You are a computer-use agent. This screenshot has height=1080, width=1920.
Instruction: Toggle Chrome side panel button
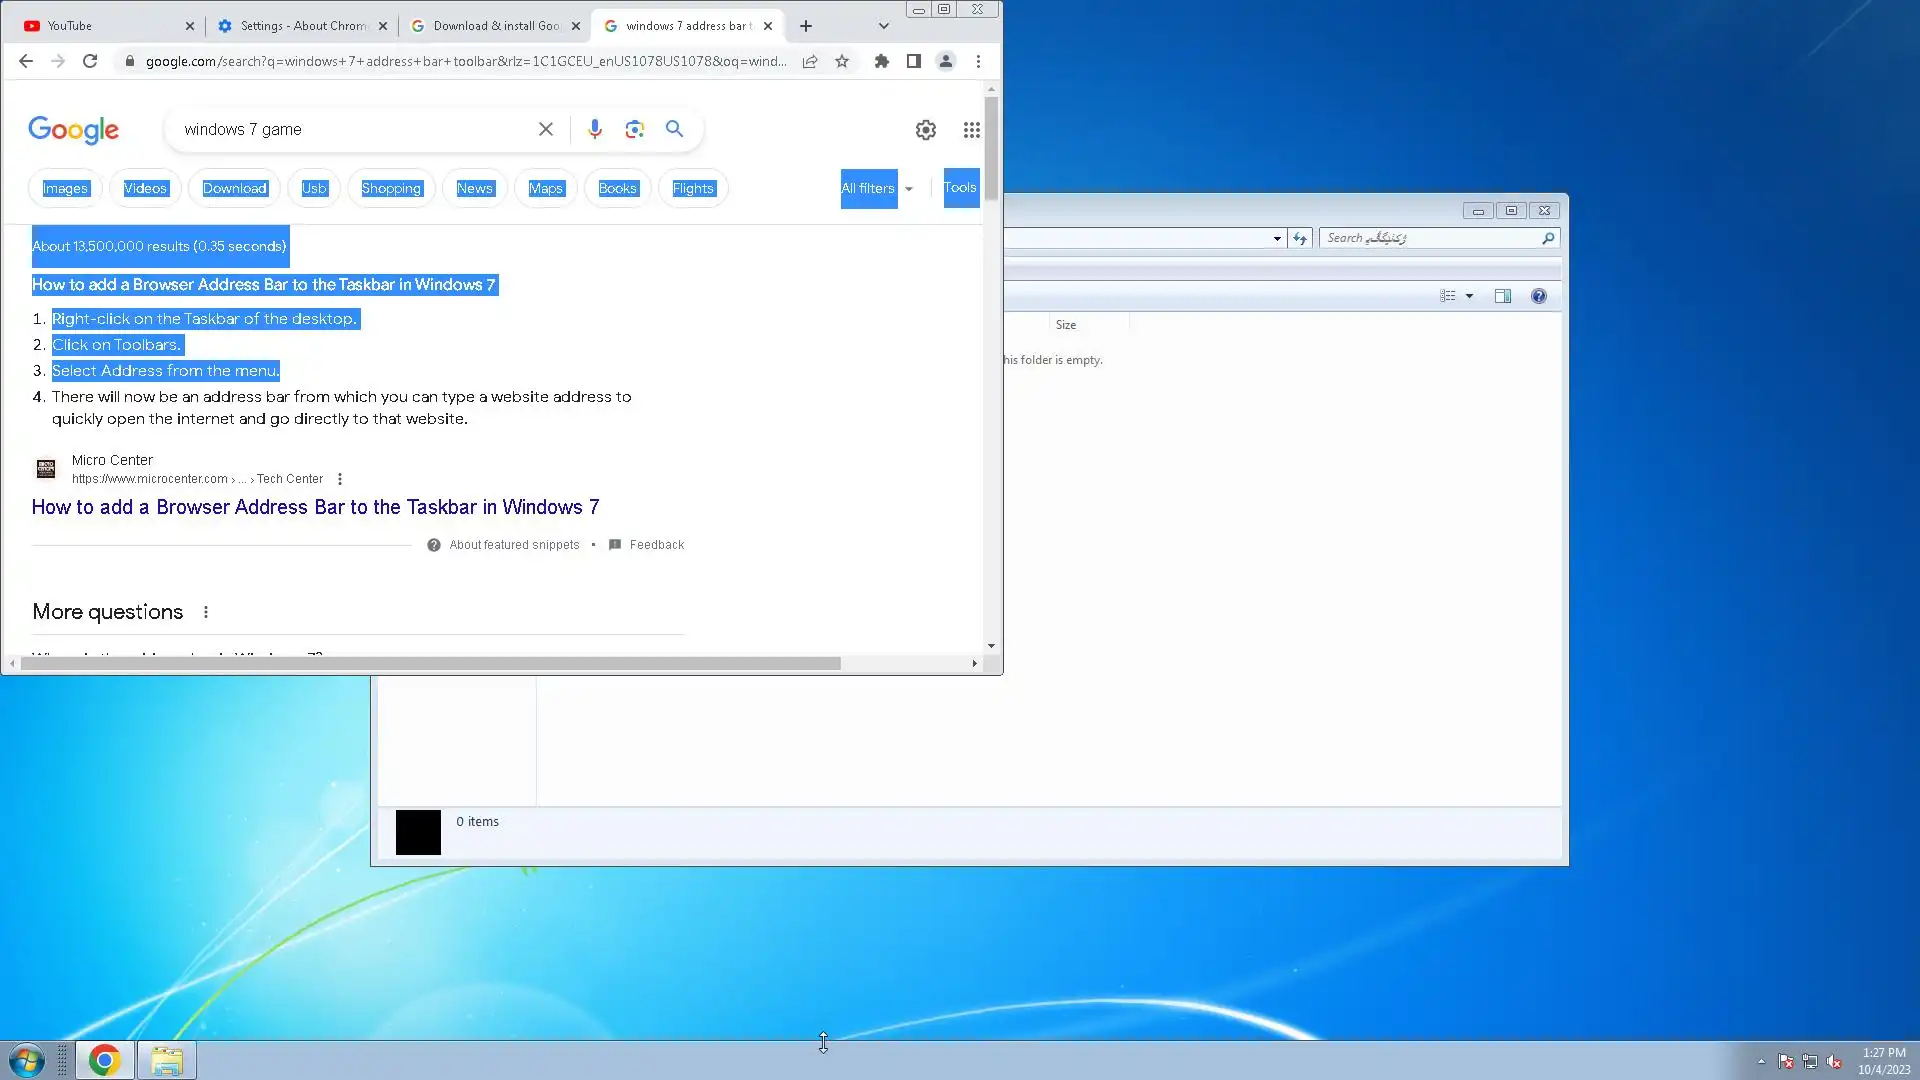pyautogui.click(x=913, y=61)
